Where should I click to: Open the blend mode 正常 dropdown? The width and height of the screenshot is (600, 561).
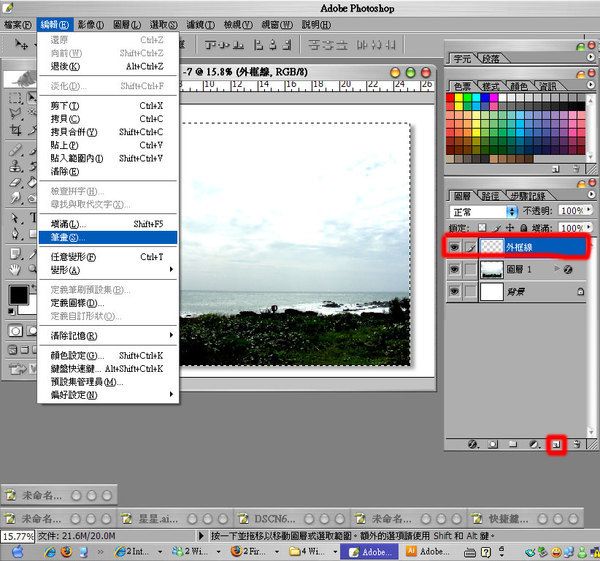[512, 212]
